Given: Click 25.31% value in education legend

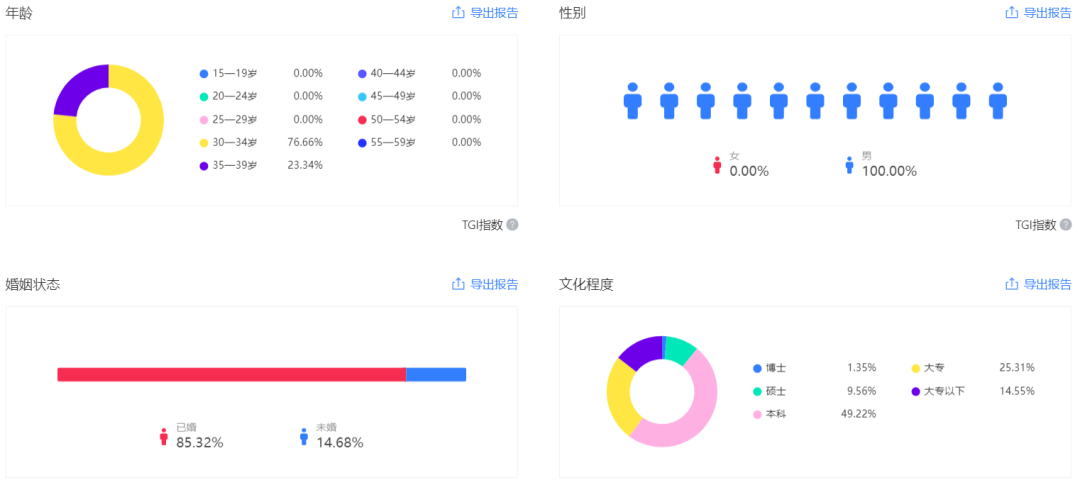Looking at the screenshot, I should 1017,369.
